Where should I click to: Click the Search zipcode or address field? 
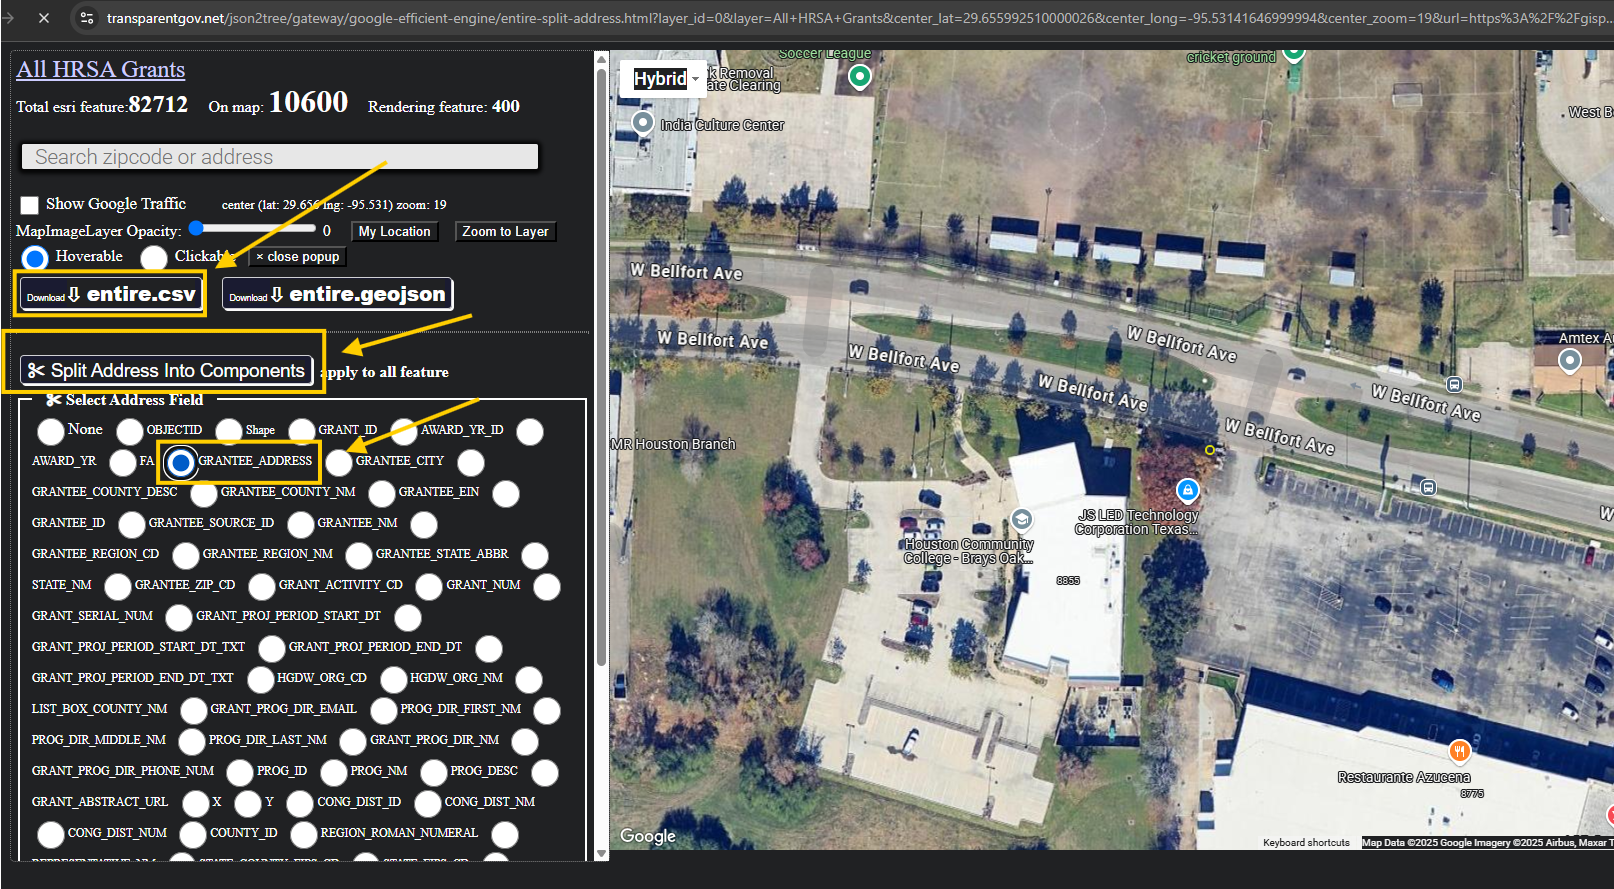(280, 157)
